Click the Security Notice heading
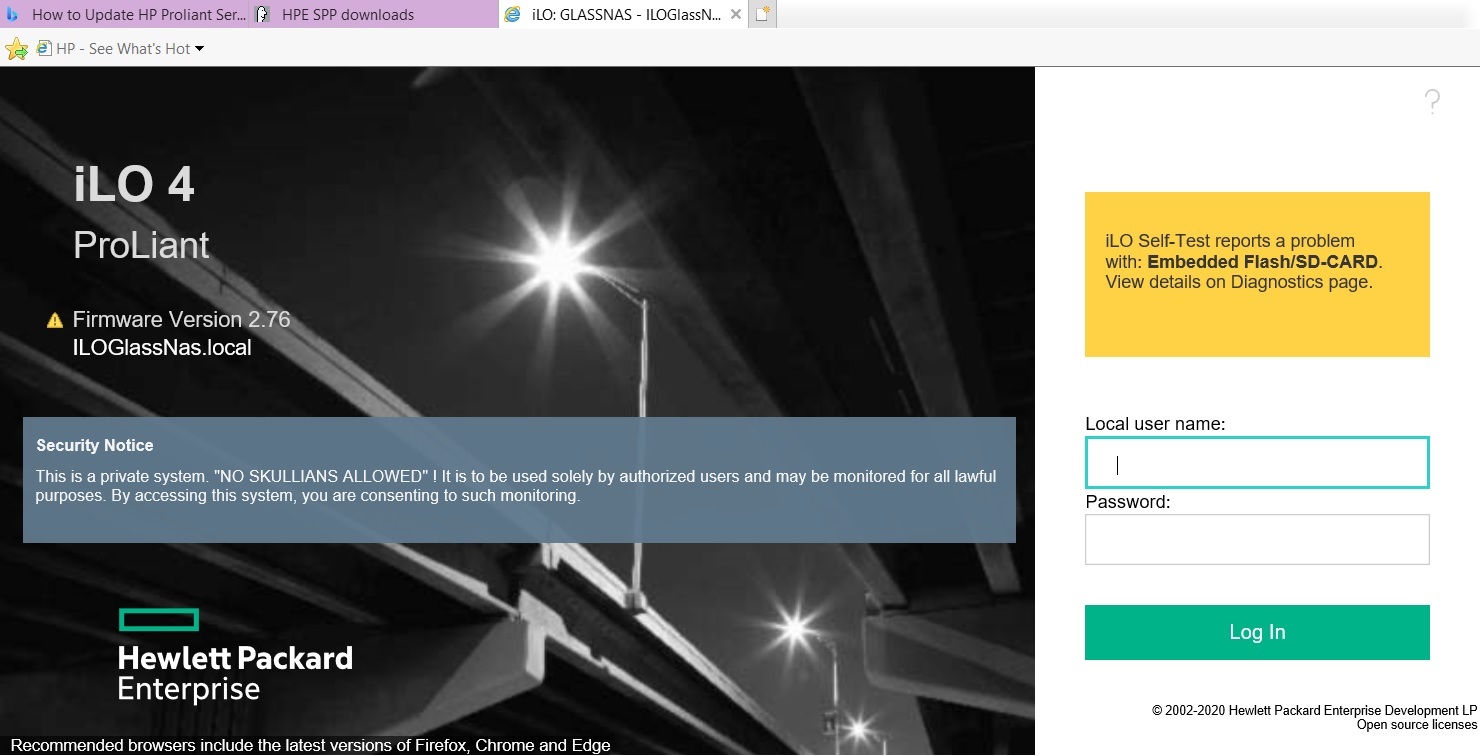Screen dimensions: 1480x756 click(95, 445)
